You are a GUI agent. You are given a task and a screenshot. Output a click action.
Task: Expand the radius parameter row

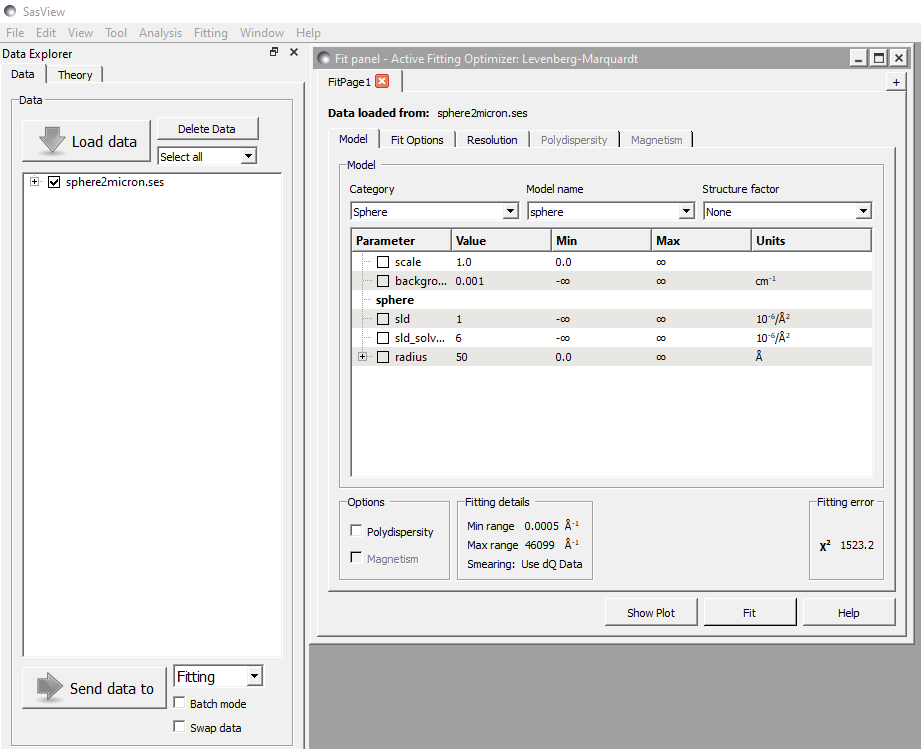[362, 356]
